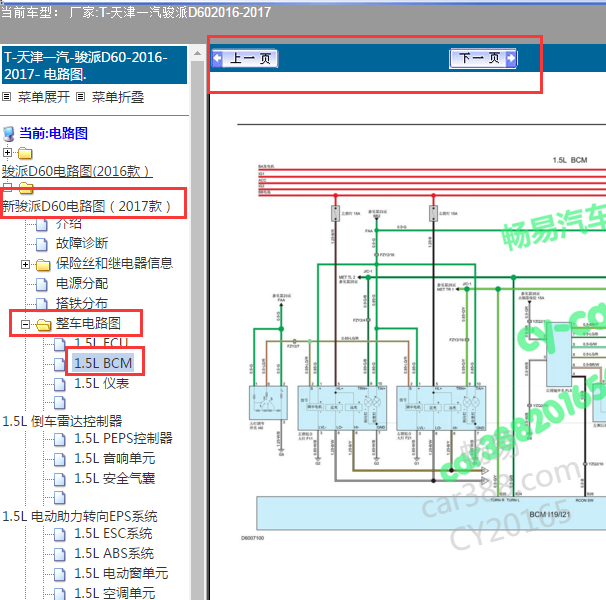The image size is (606, 600).
Task: Open 1.5L ABS系统 diagram
Action: [x=114, y=554]
